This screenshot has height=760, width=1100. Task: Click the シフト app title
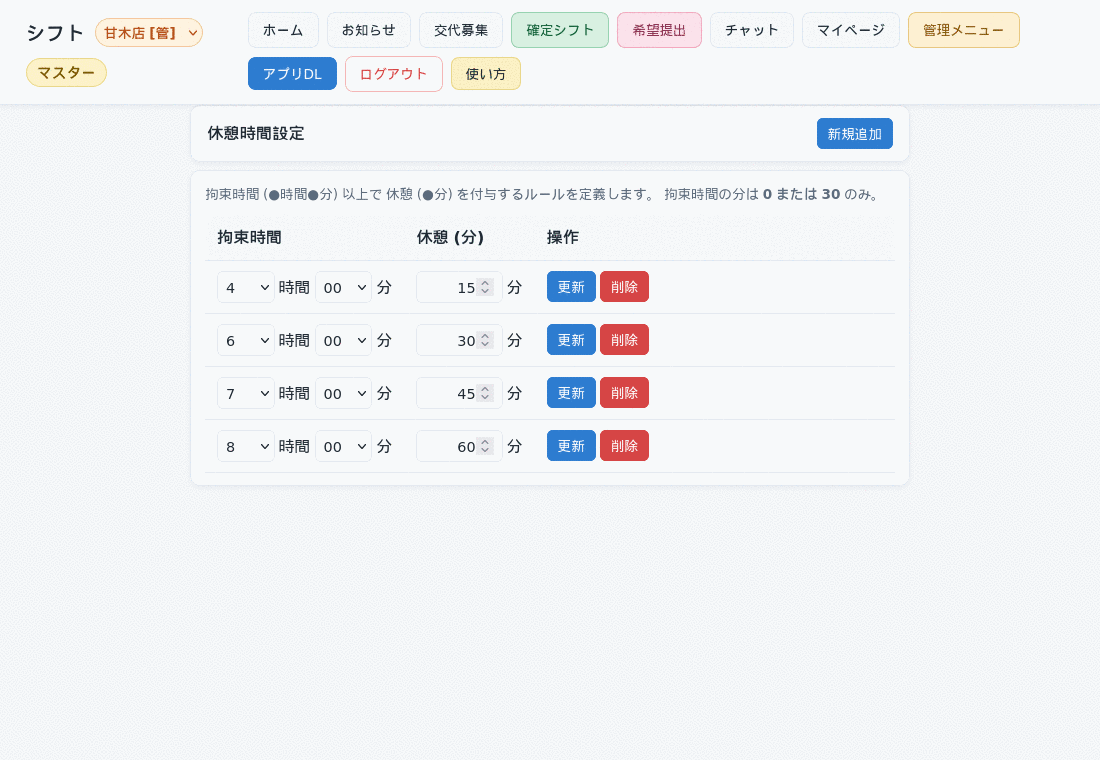55,32
